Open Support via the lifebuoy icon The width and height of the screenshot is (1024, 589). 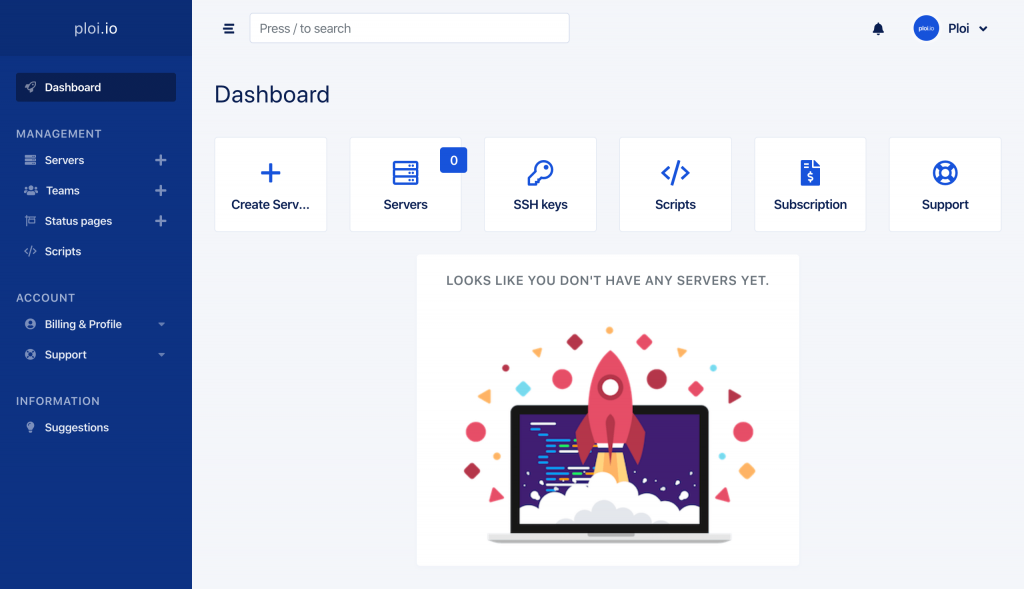[944, 172]
